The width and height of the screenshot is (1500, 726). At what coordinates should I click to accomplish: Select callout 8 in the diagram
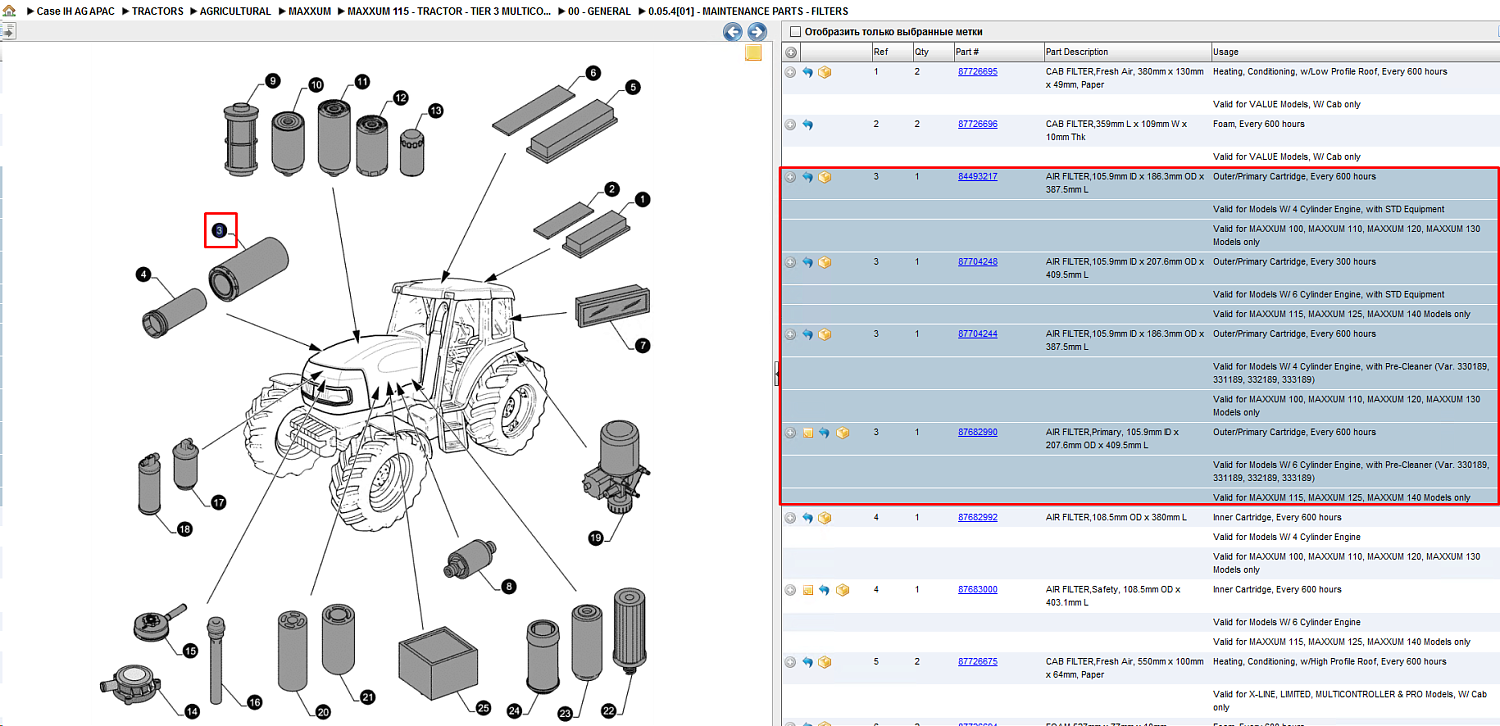(509, 587)
